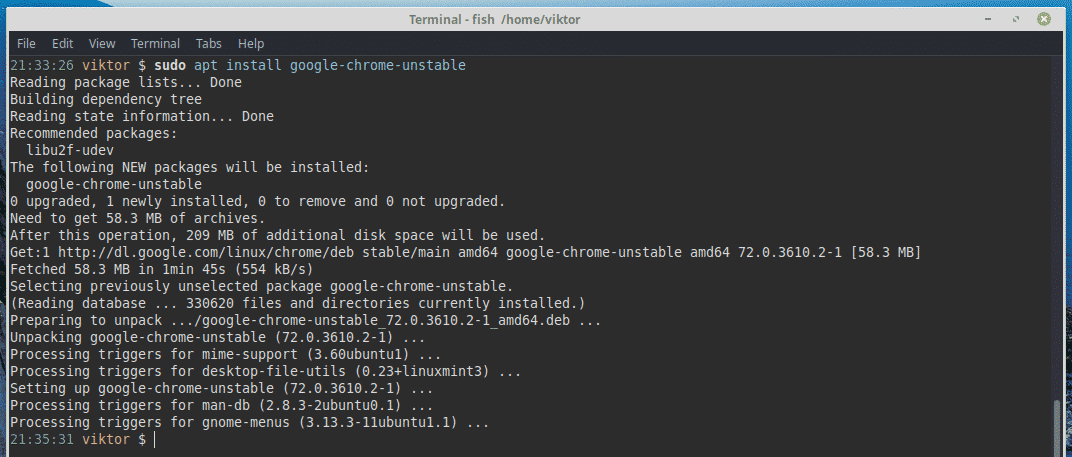
Task: Click the cursor at the last prompt
Action: click(156, 439)
